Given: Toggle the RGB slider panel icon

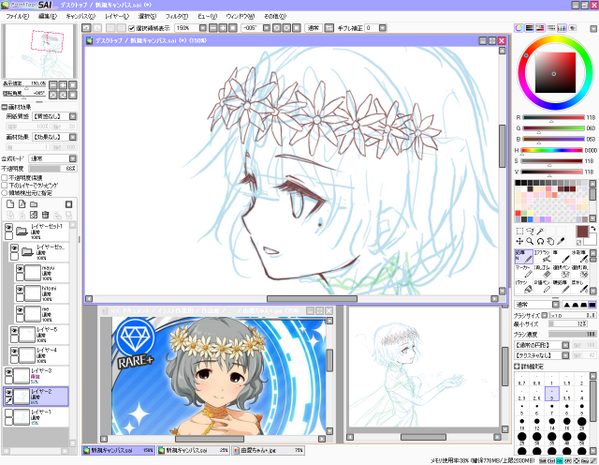Looking at the screenshot, I should point(529,28).
